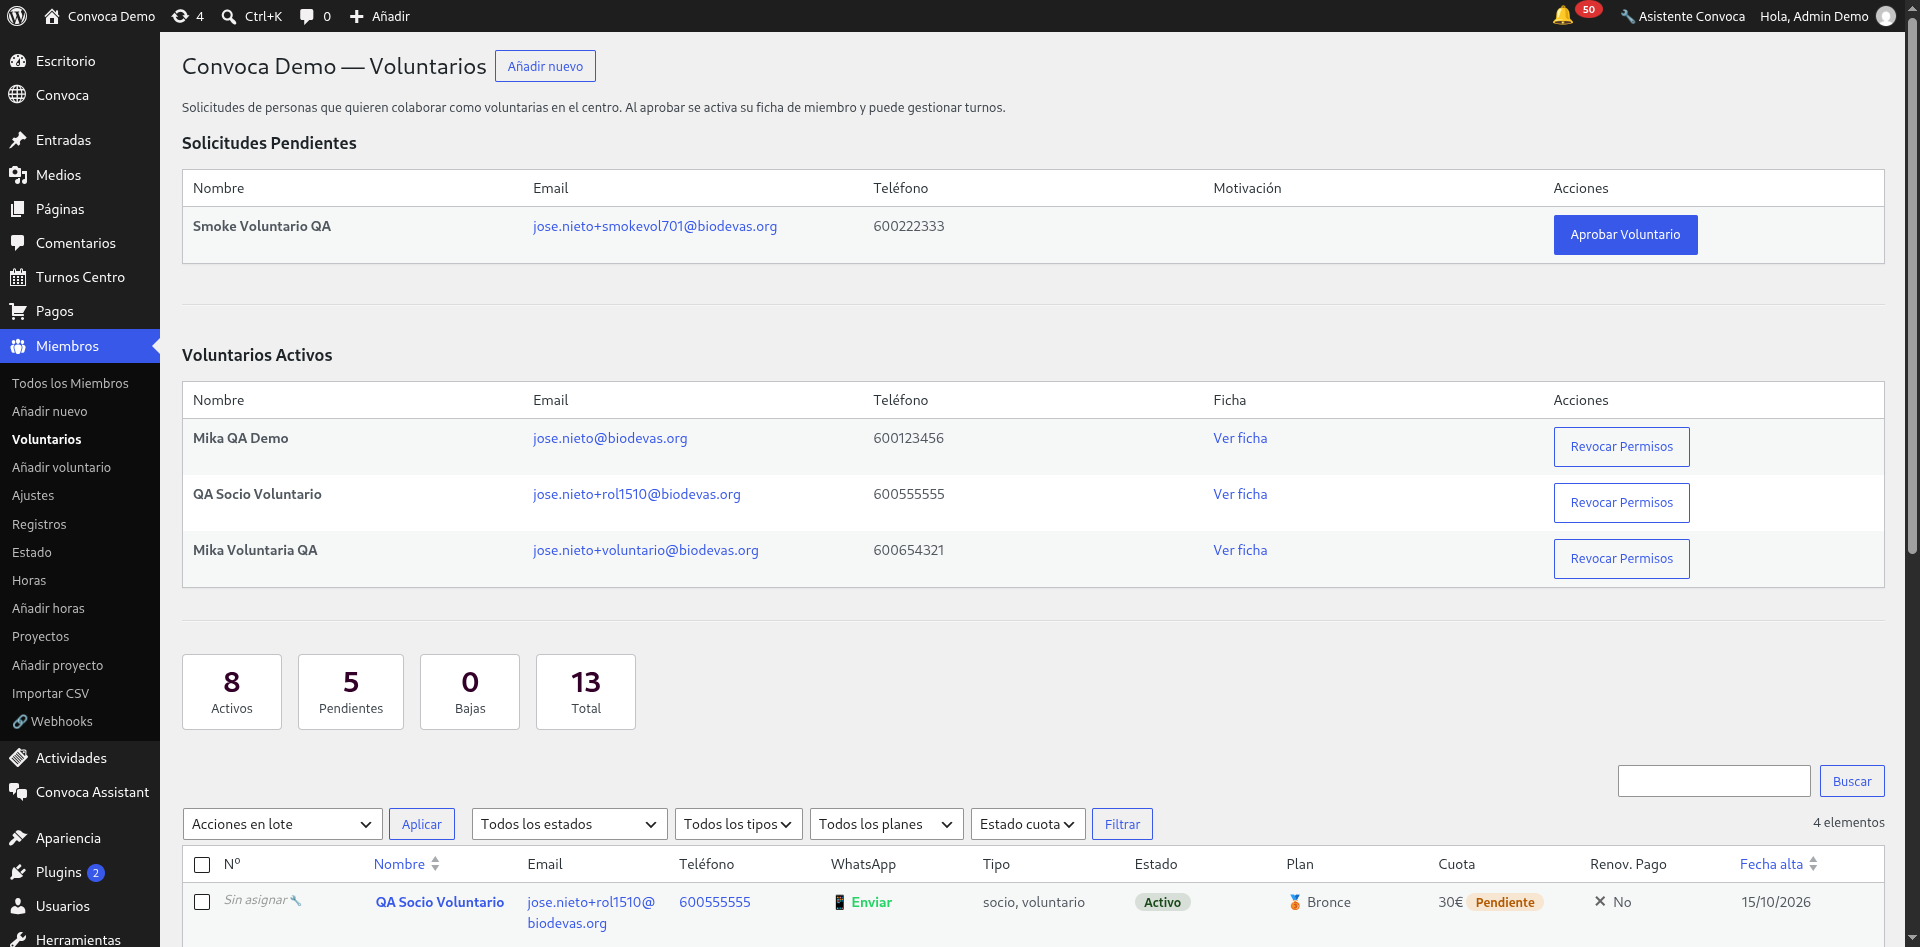1920x947 pixels.
Task: Open Asistente Convoca wrench tool
Action: [1682, 16]
